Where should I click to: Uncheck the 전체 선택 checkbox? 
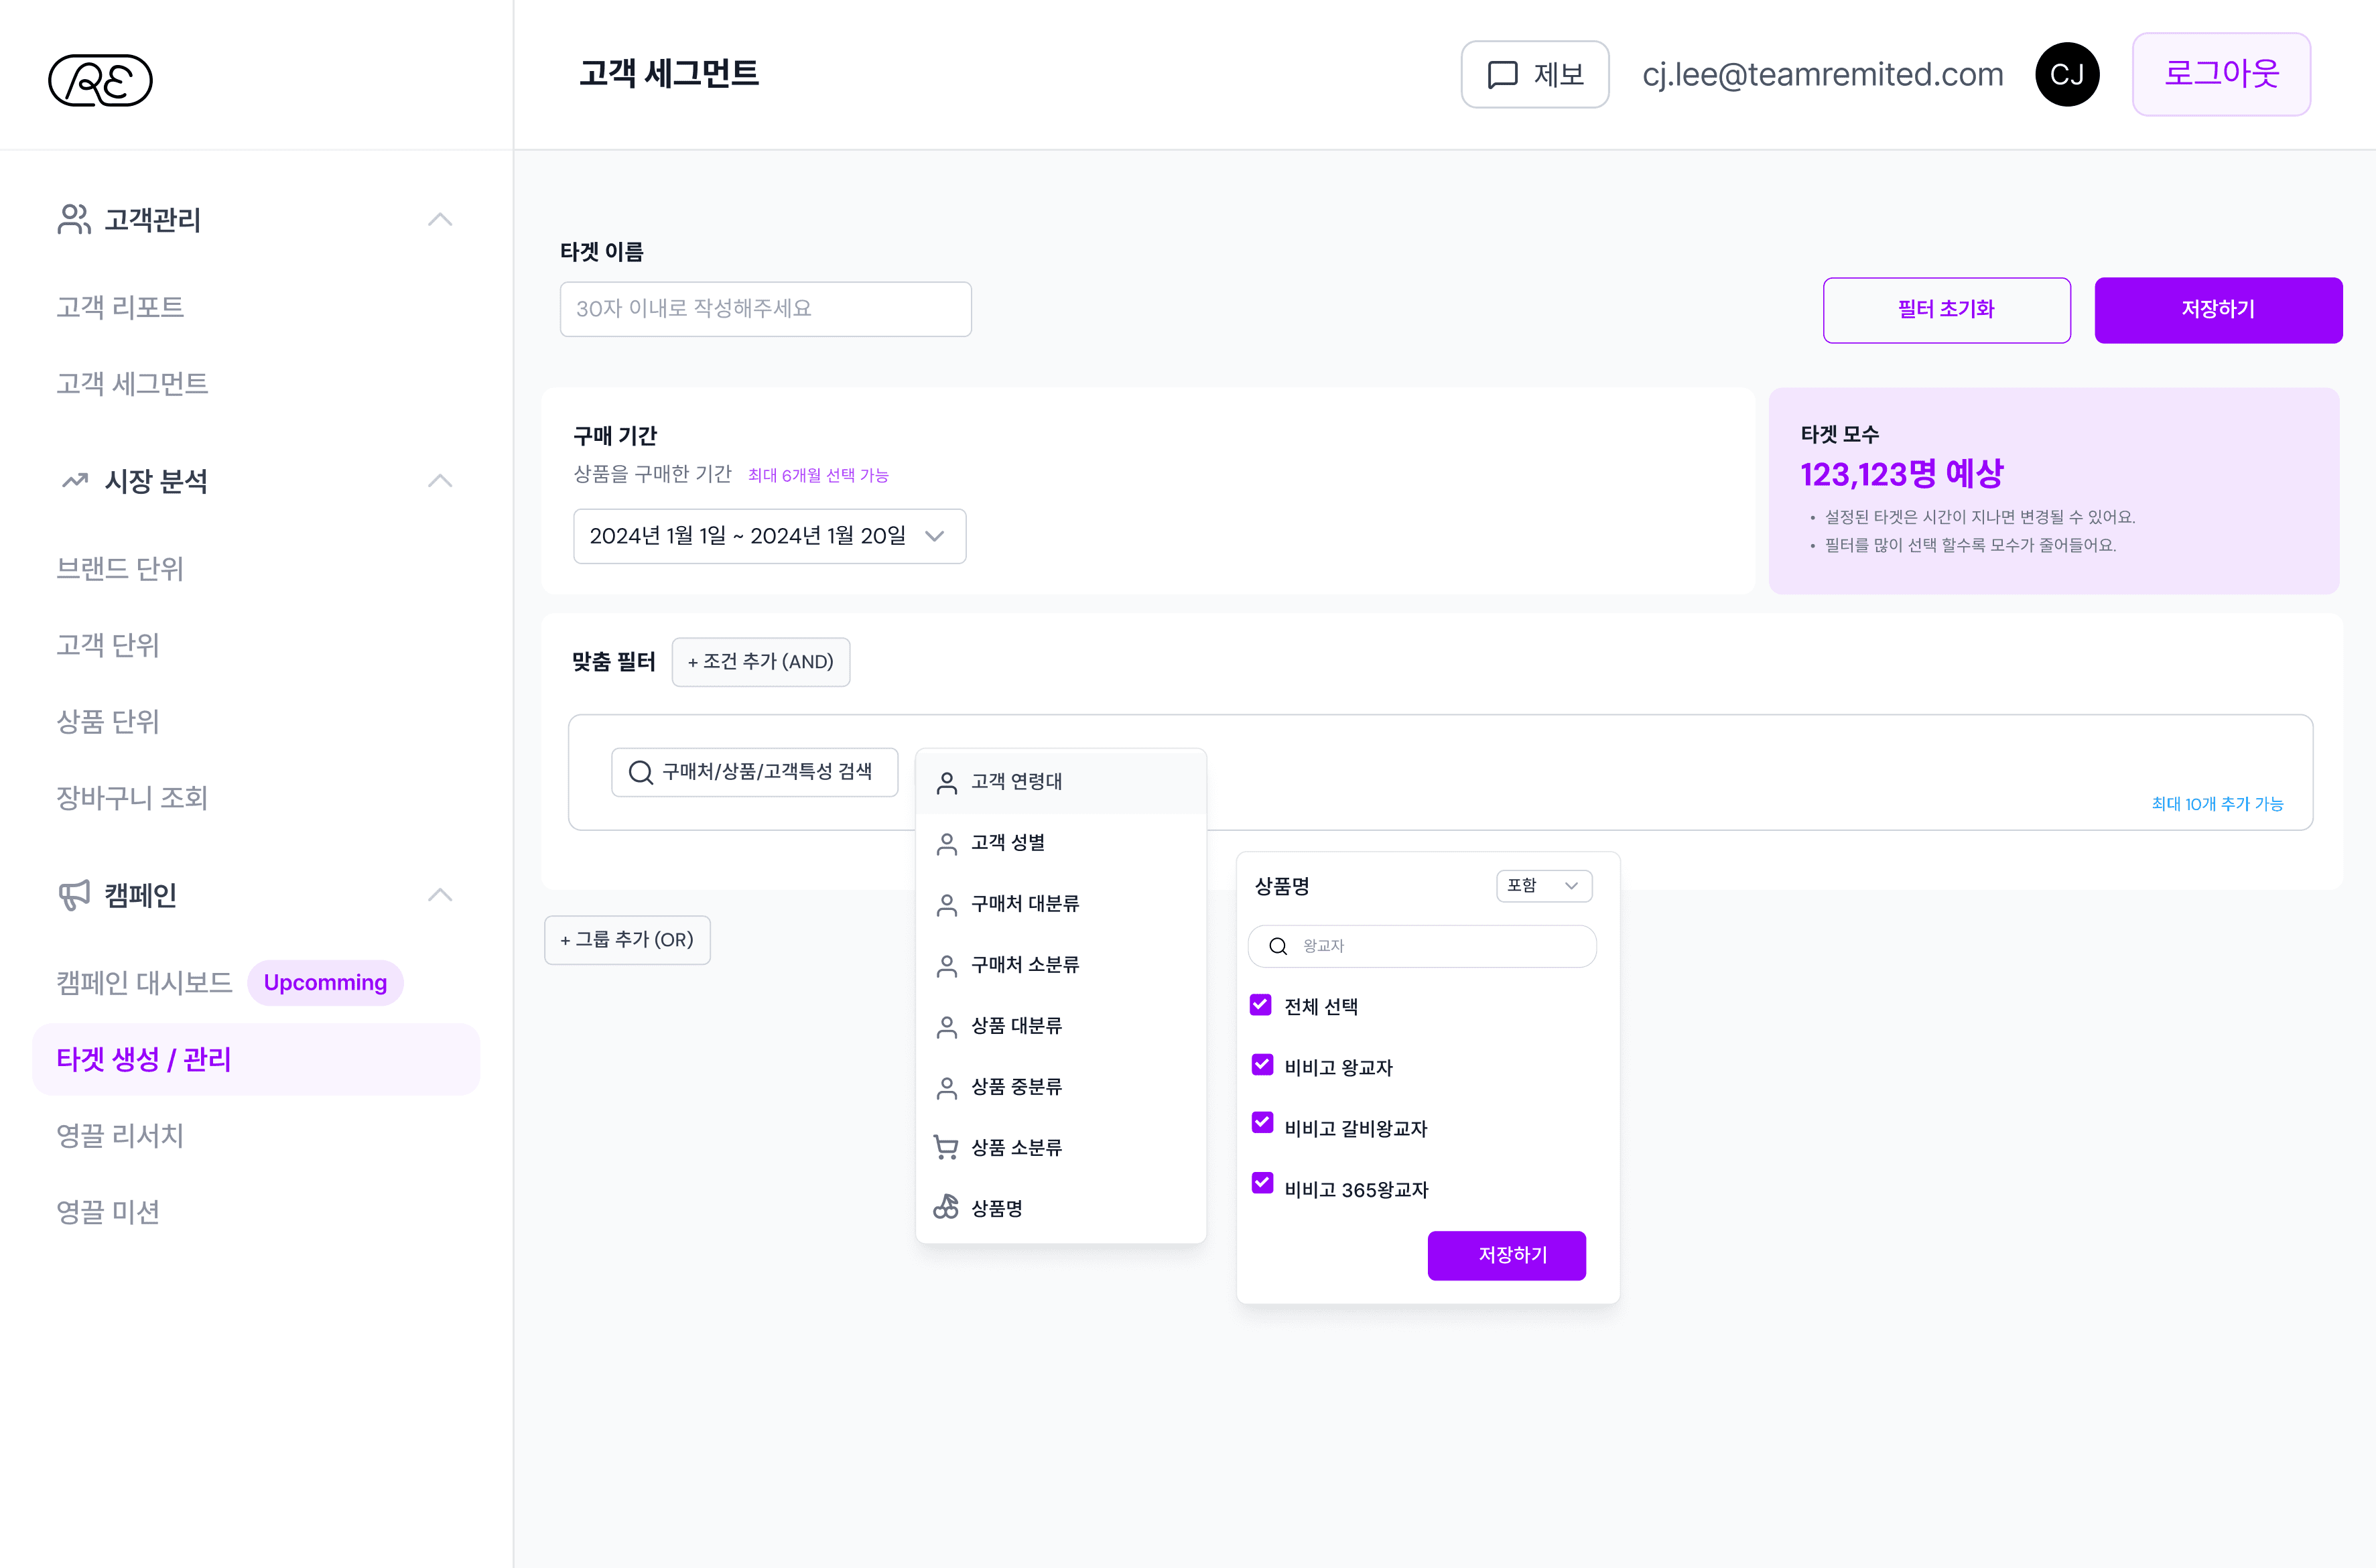tap(1261, 1005)
